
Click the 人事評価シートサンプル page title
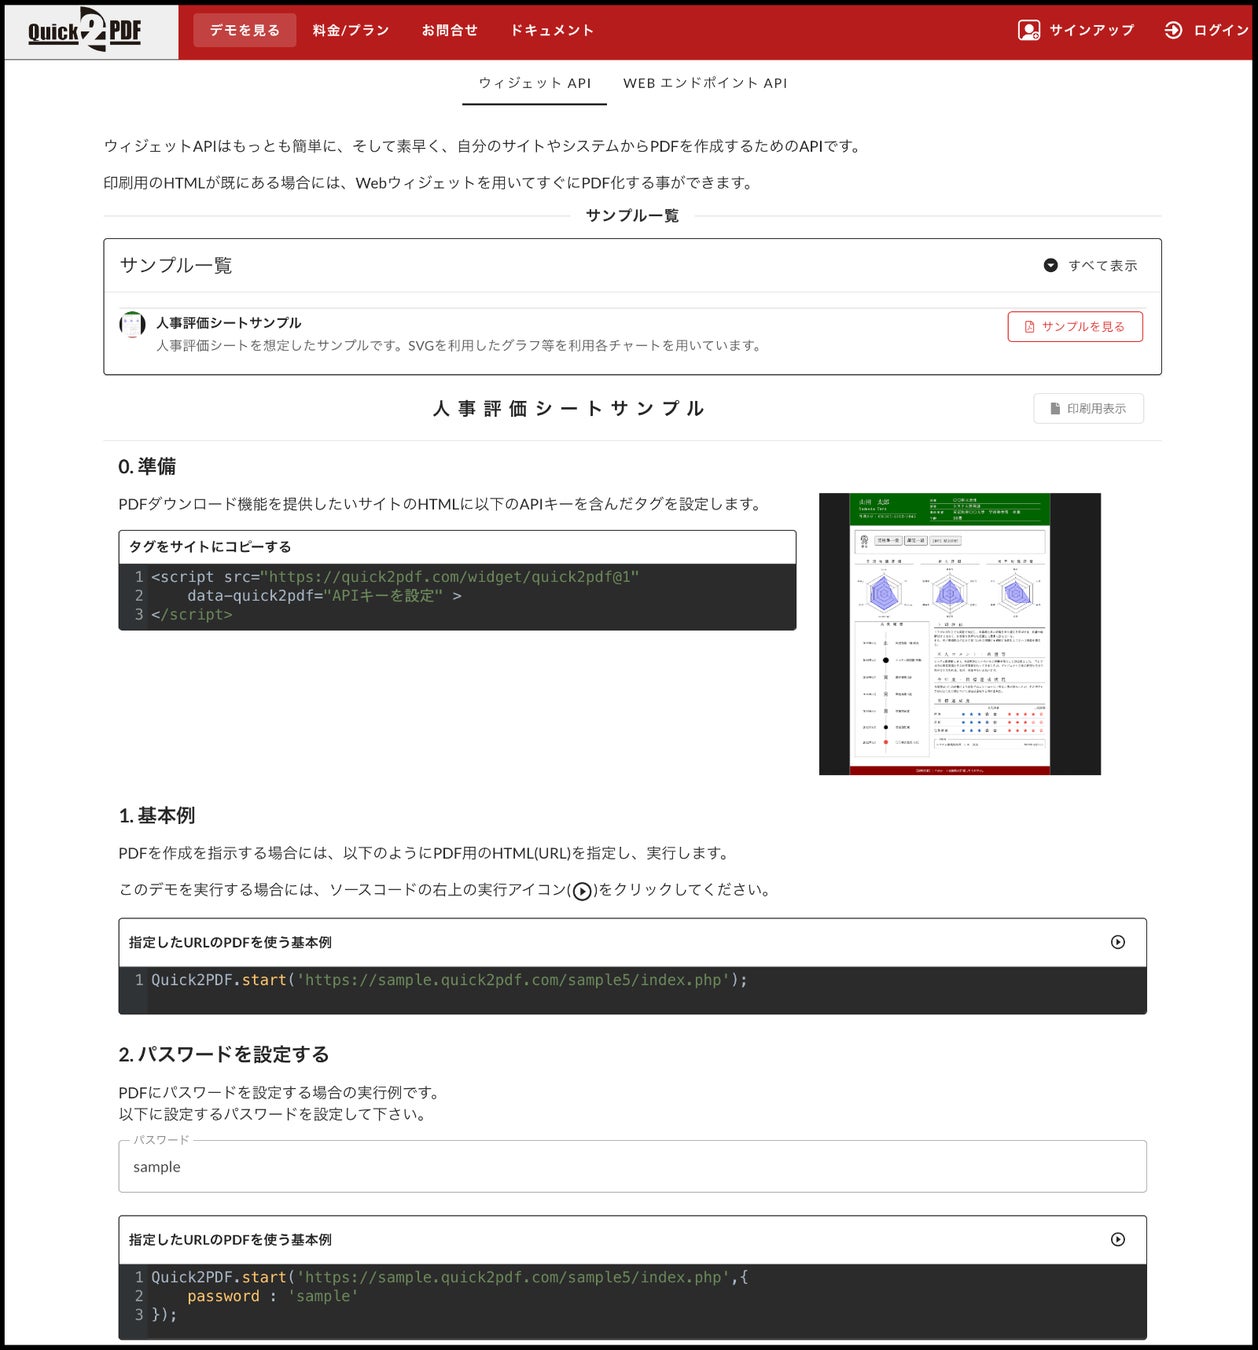pyautogui.click(x=570, y=408)
